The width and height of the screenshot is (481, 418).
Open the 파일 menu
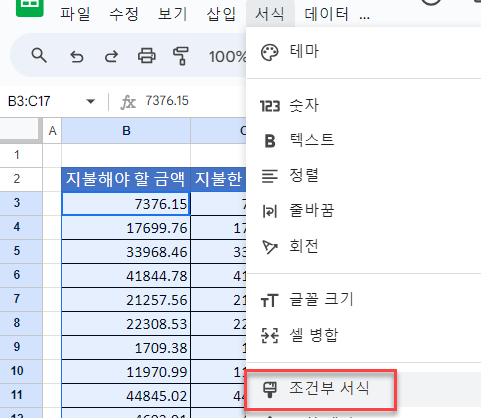point(75,14)
